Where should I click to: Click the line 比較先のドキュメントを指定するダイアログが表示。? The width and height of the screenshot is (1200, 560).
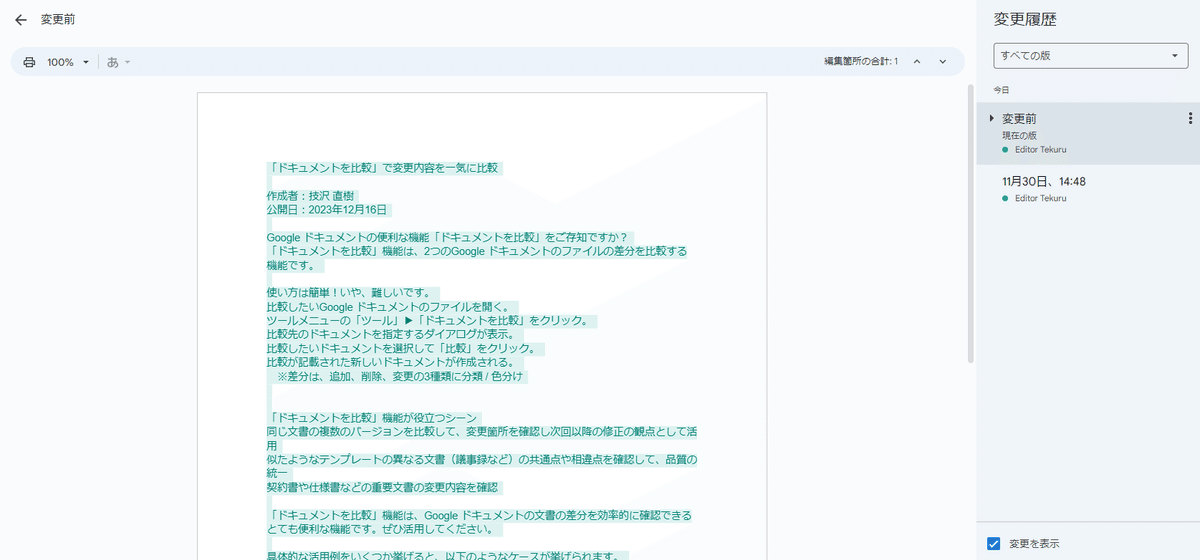395,334
